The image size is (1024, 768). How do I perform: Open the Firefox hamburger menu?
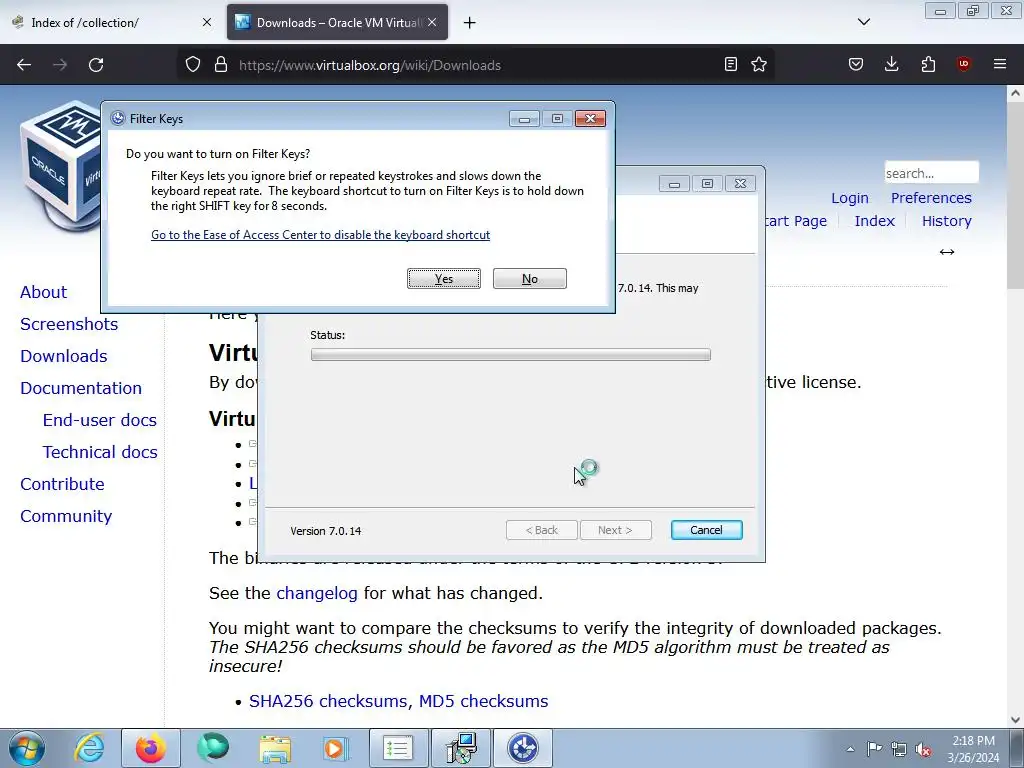1000,64
